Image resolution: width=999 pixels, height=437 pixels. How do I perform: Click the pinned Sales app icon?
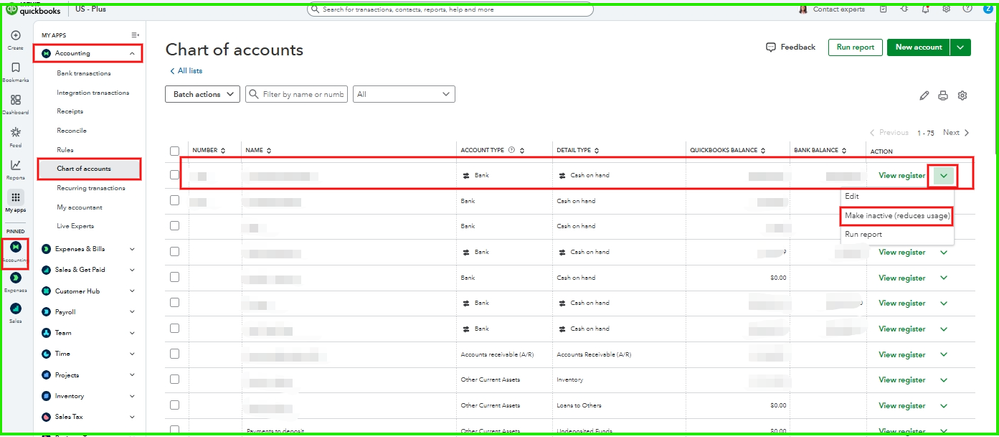click(16, 308)
